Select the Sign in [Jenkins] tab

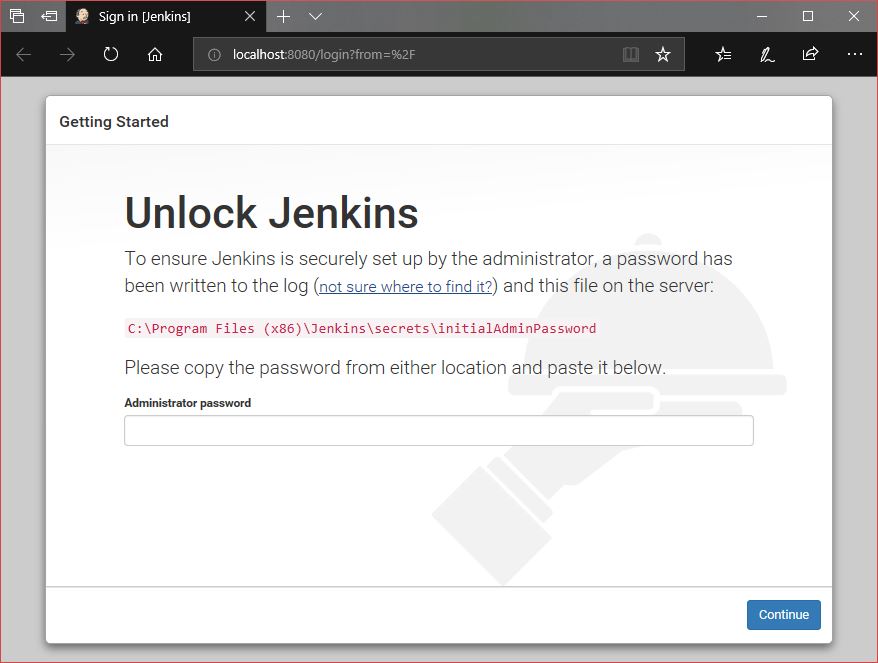tap(150, 17)
